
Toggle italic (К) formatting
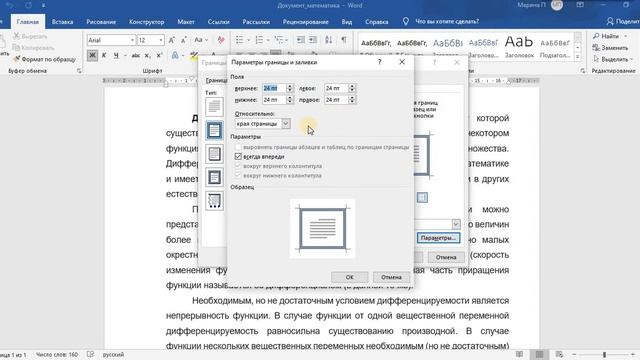click(104, 55)
